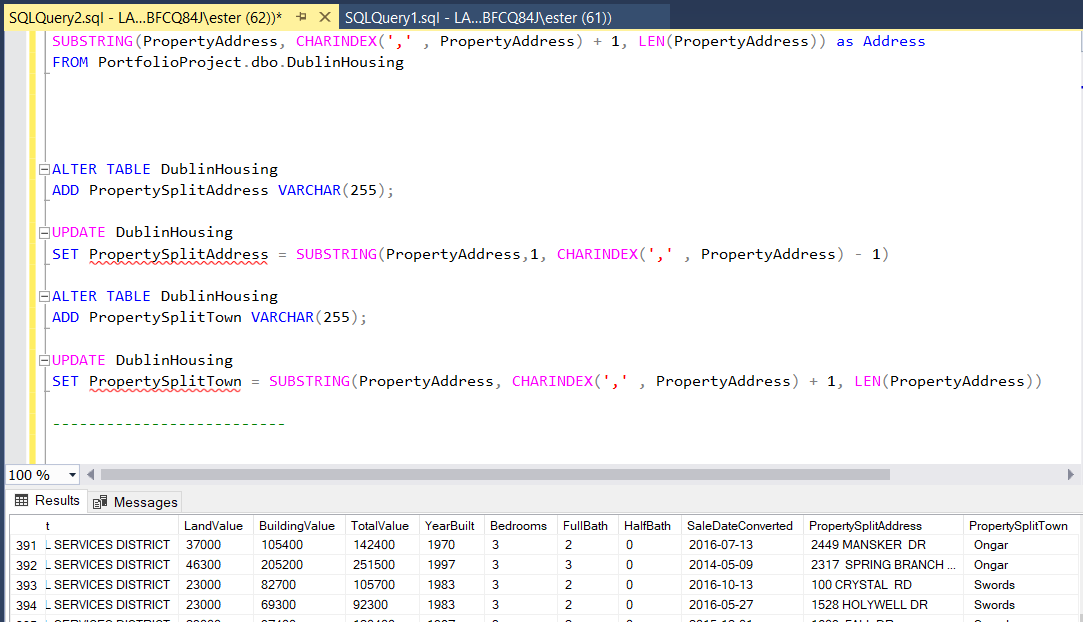Select row header 391
1083x622 pixels.
[x=26, y=545]
